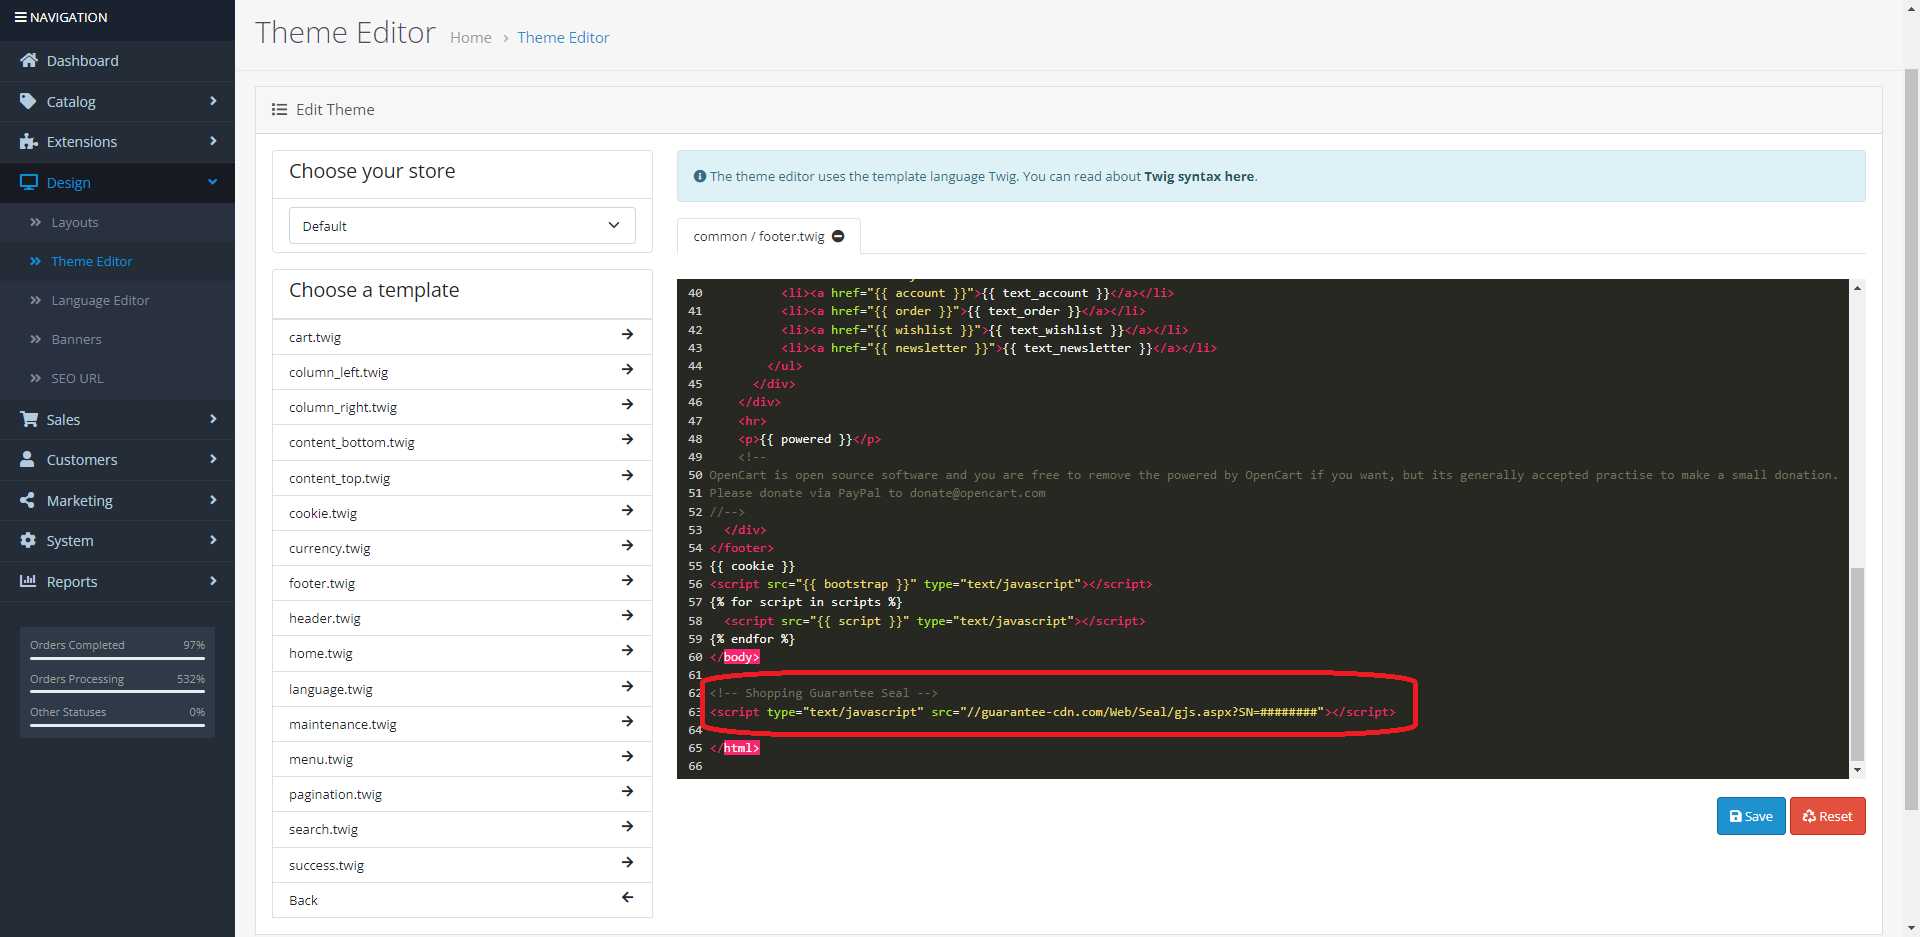1920x937 pixels.
Task: Click the Sales shopping cart icon
Action: point(28,420)
